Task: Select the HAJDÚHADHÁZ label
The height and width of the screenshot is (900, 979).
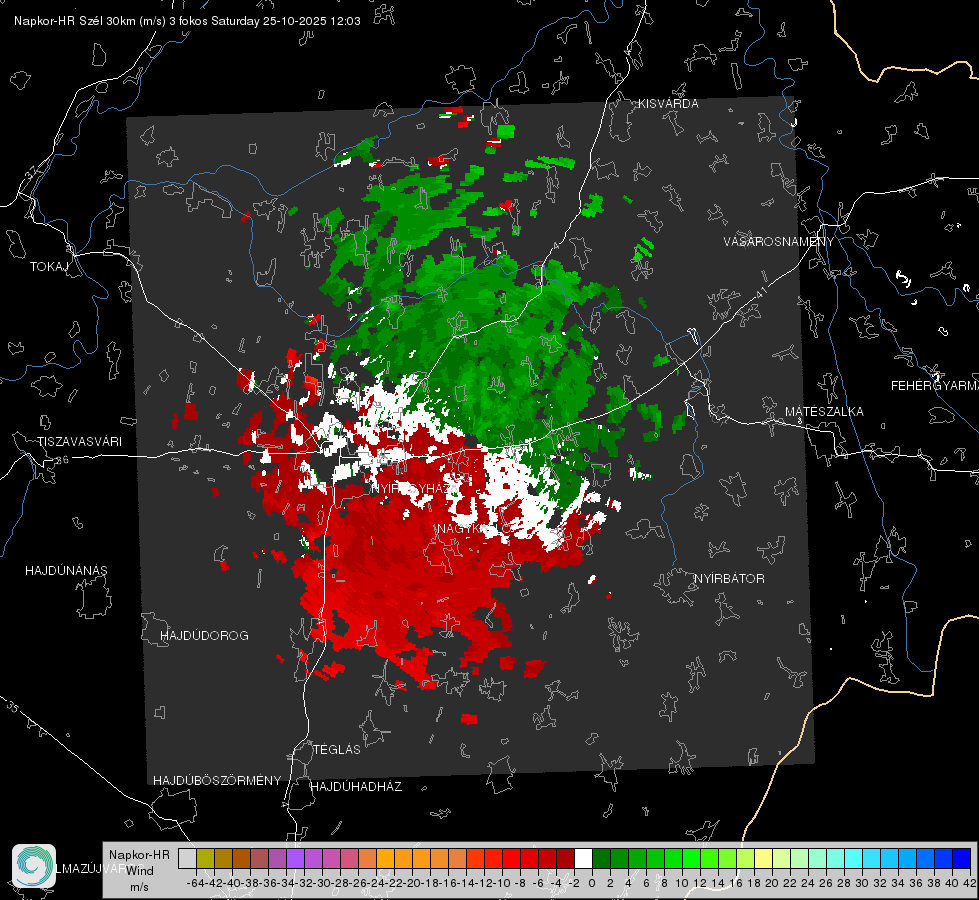Action: click(356, 787)
